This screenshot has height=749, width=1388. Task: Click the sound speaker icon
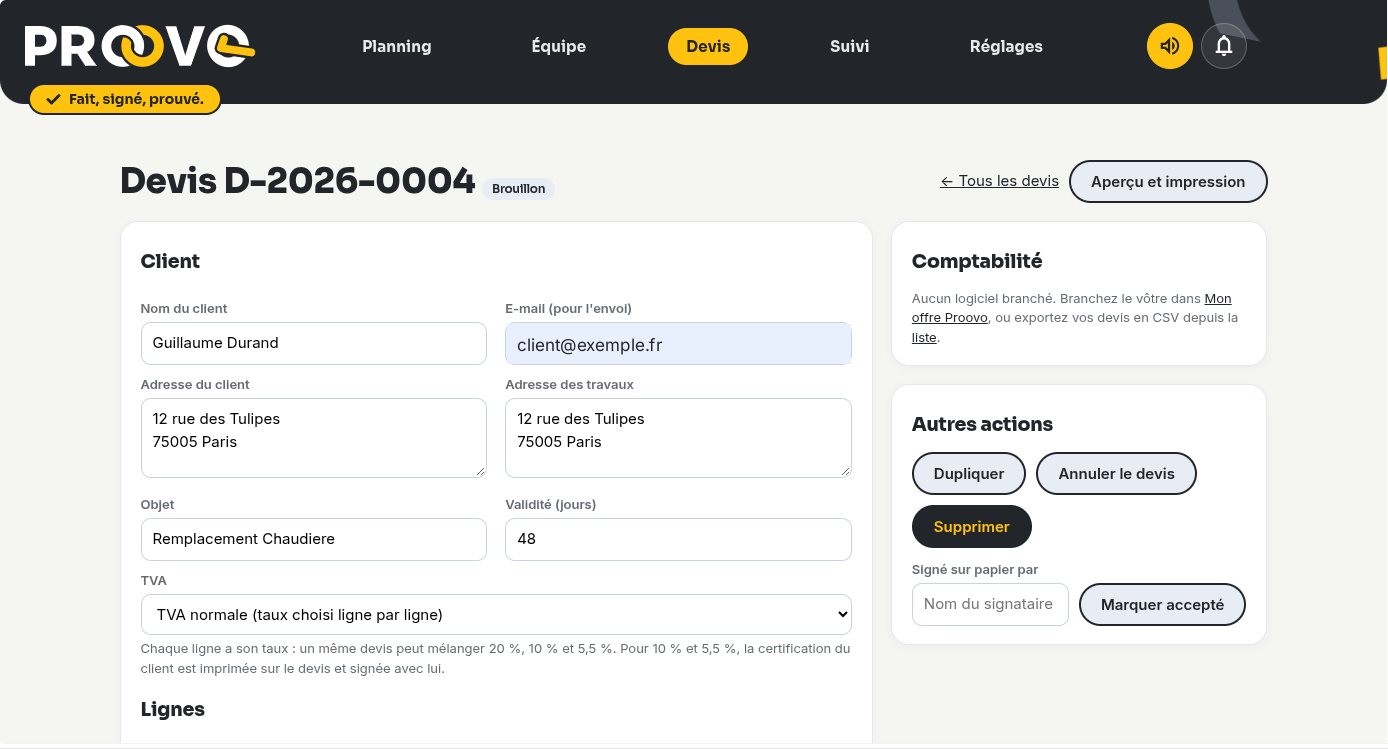(1169, 46)
